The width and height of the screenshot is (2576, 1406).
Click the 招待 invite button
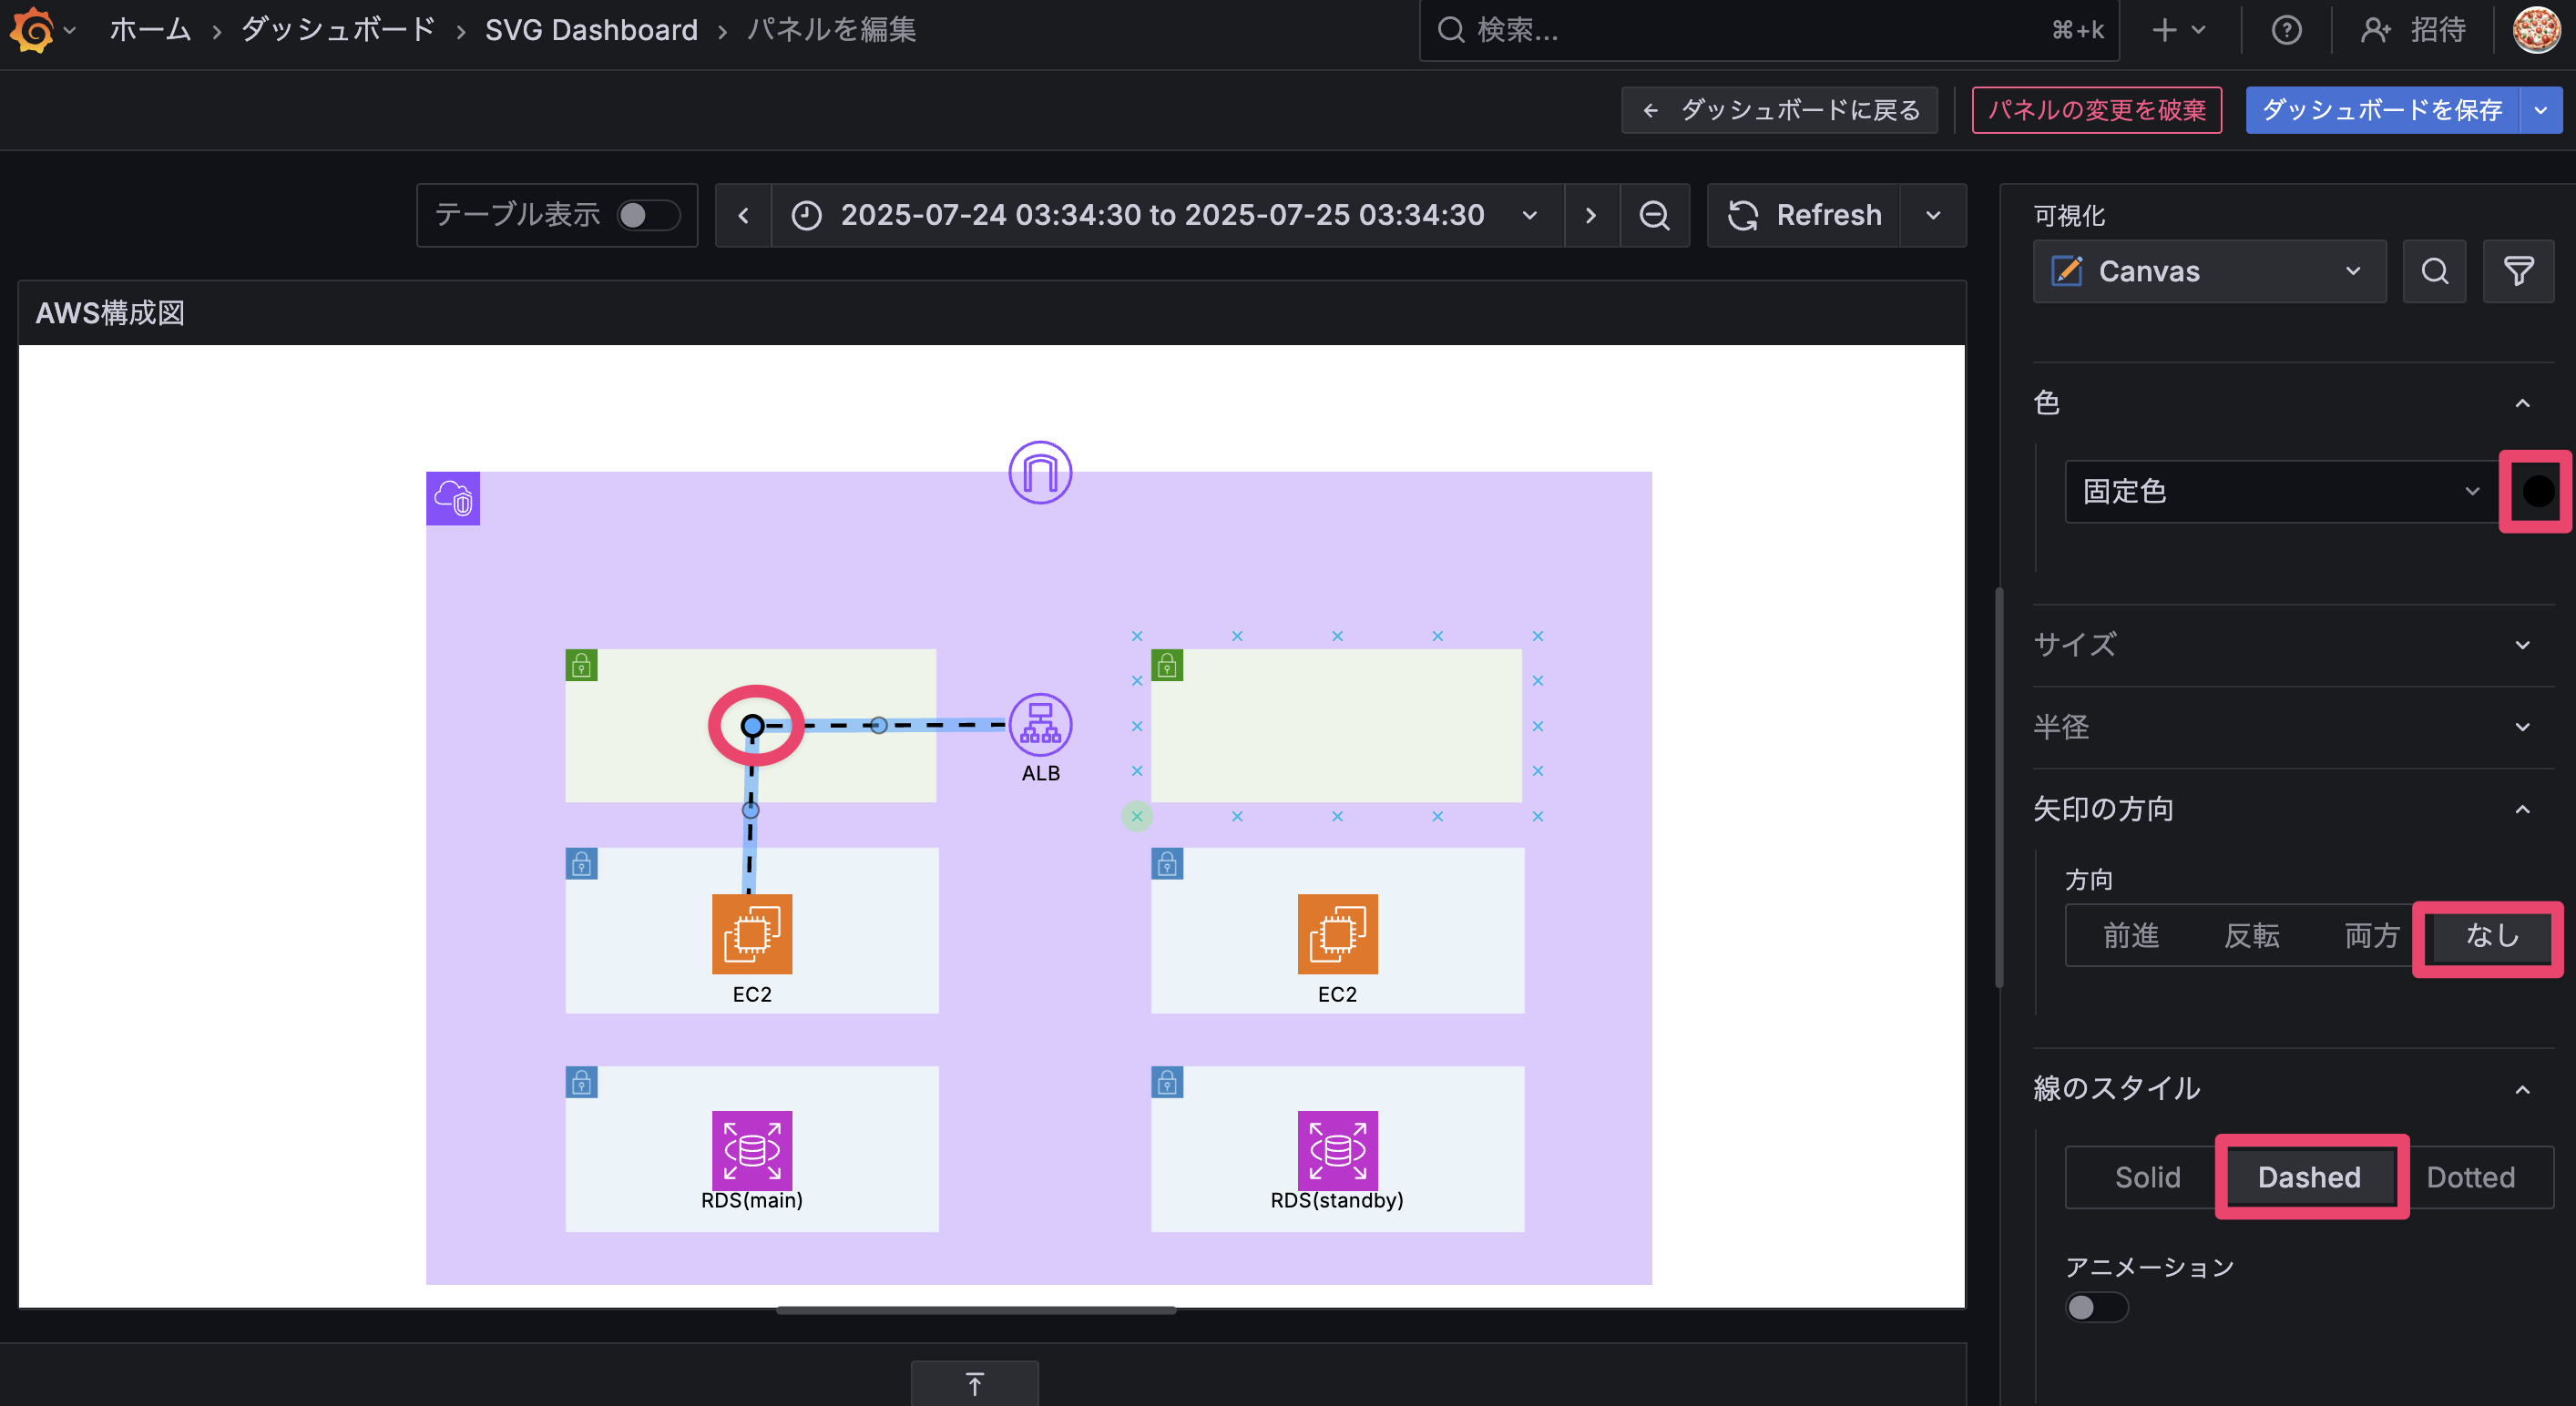(2413, 30)
